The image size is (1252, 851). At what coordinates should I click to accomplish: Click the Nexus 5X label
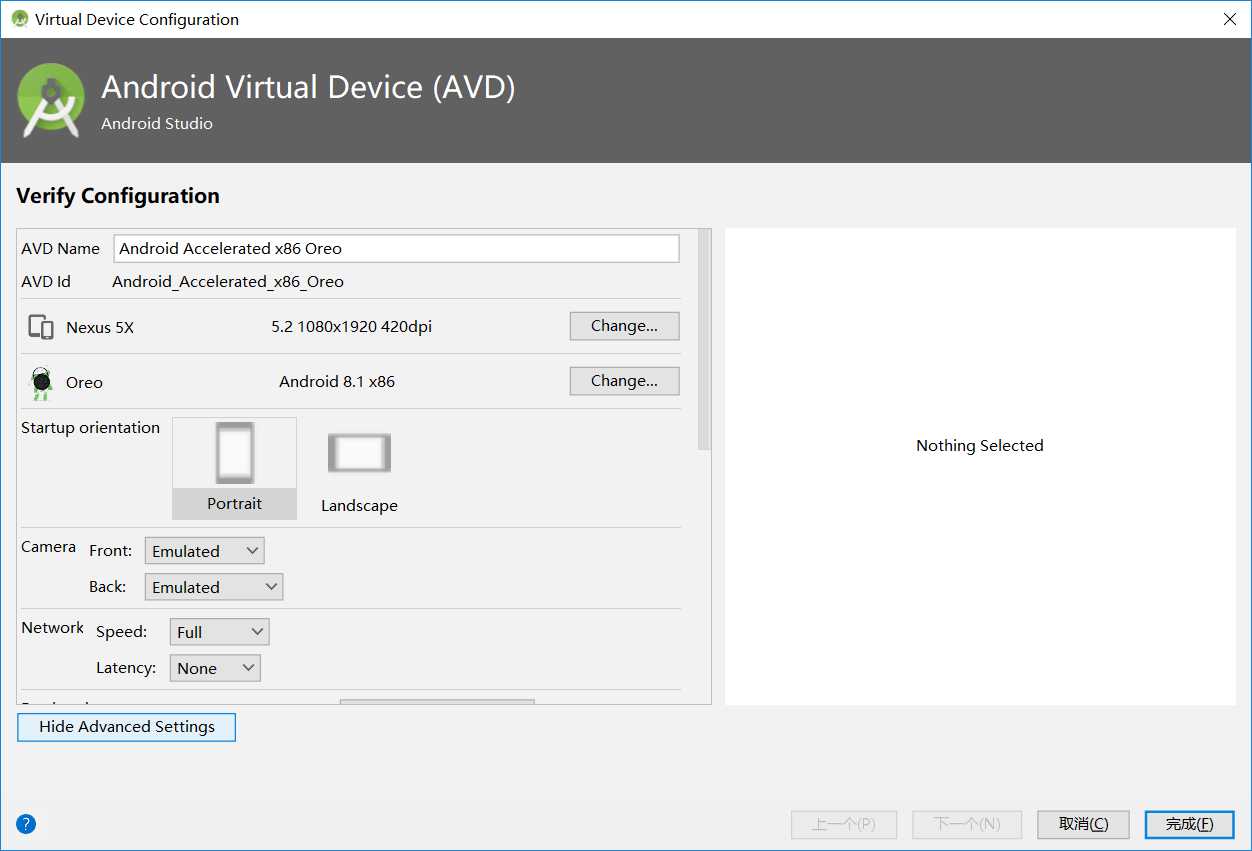[x=100, y=328]
